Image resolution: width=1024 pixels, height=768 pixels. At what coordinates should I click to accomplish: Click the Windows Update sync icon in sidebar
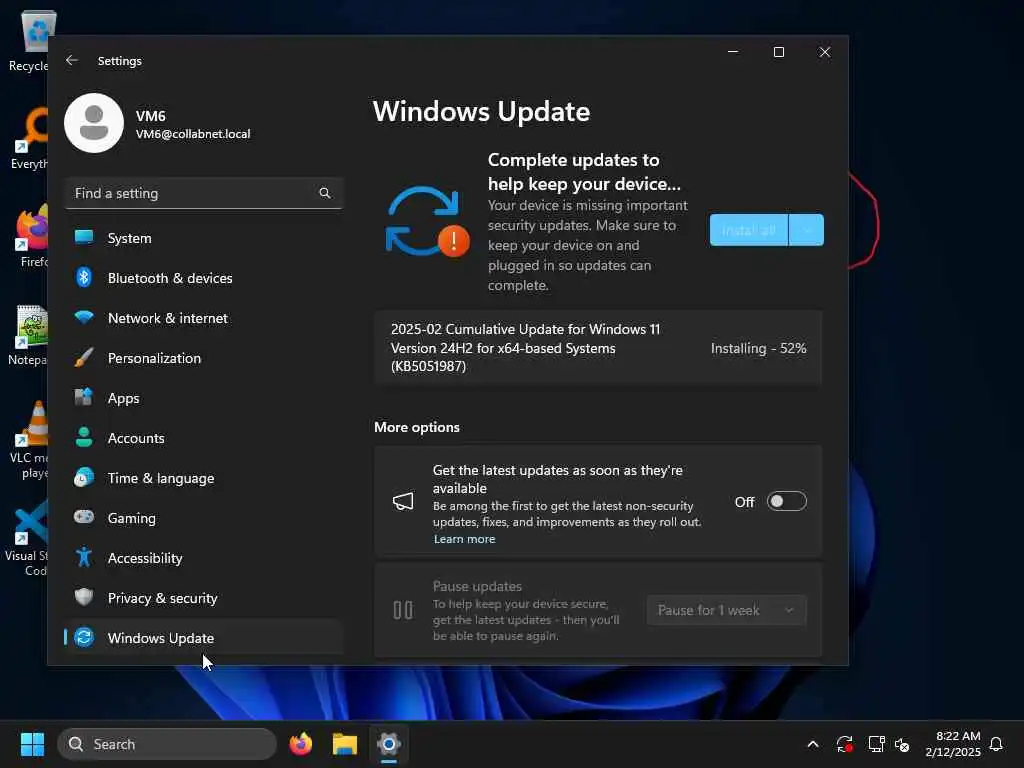point(84,637)
